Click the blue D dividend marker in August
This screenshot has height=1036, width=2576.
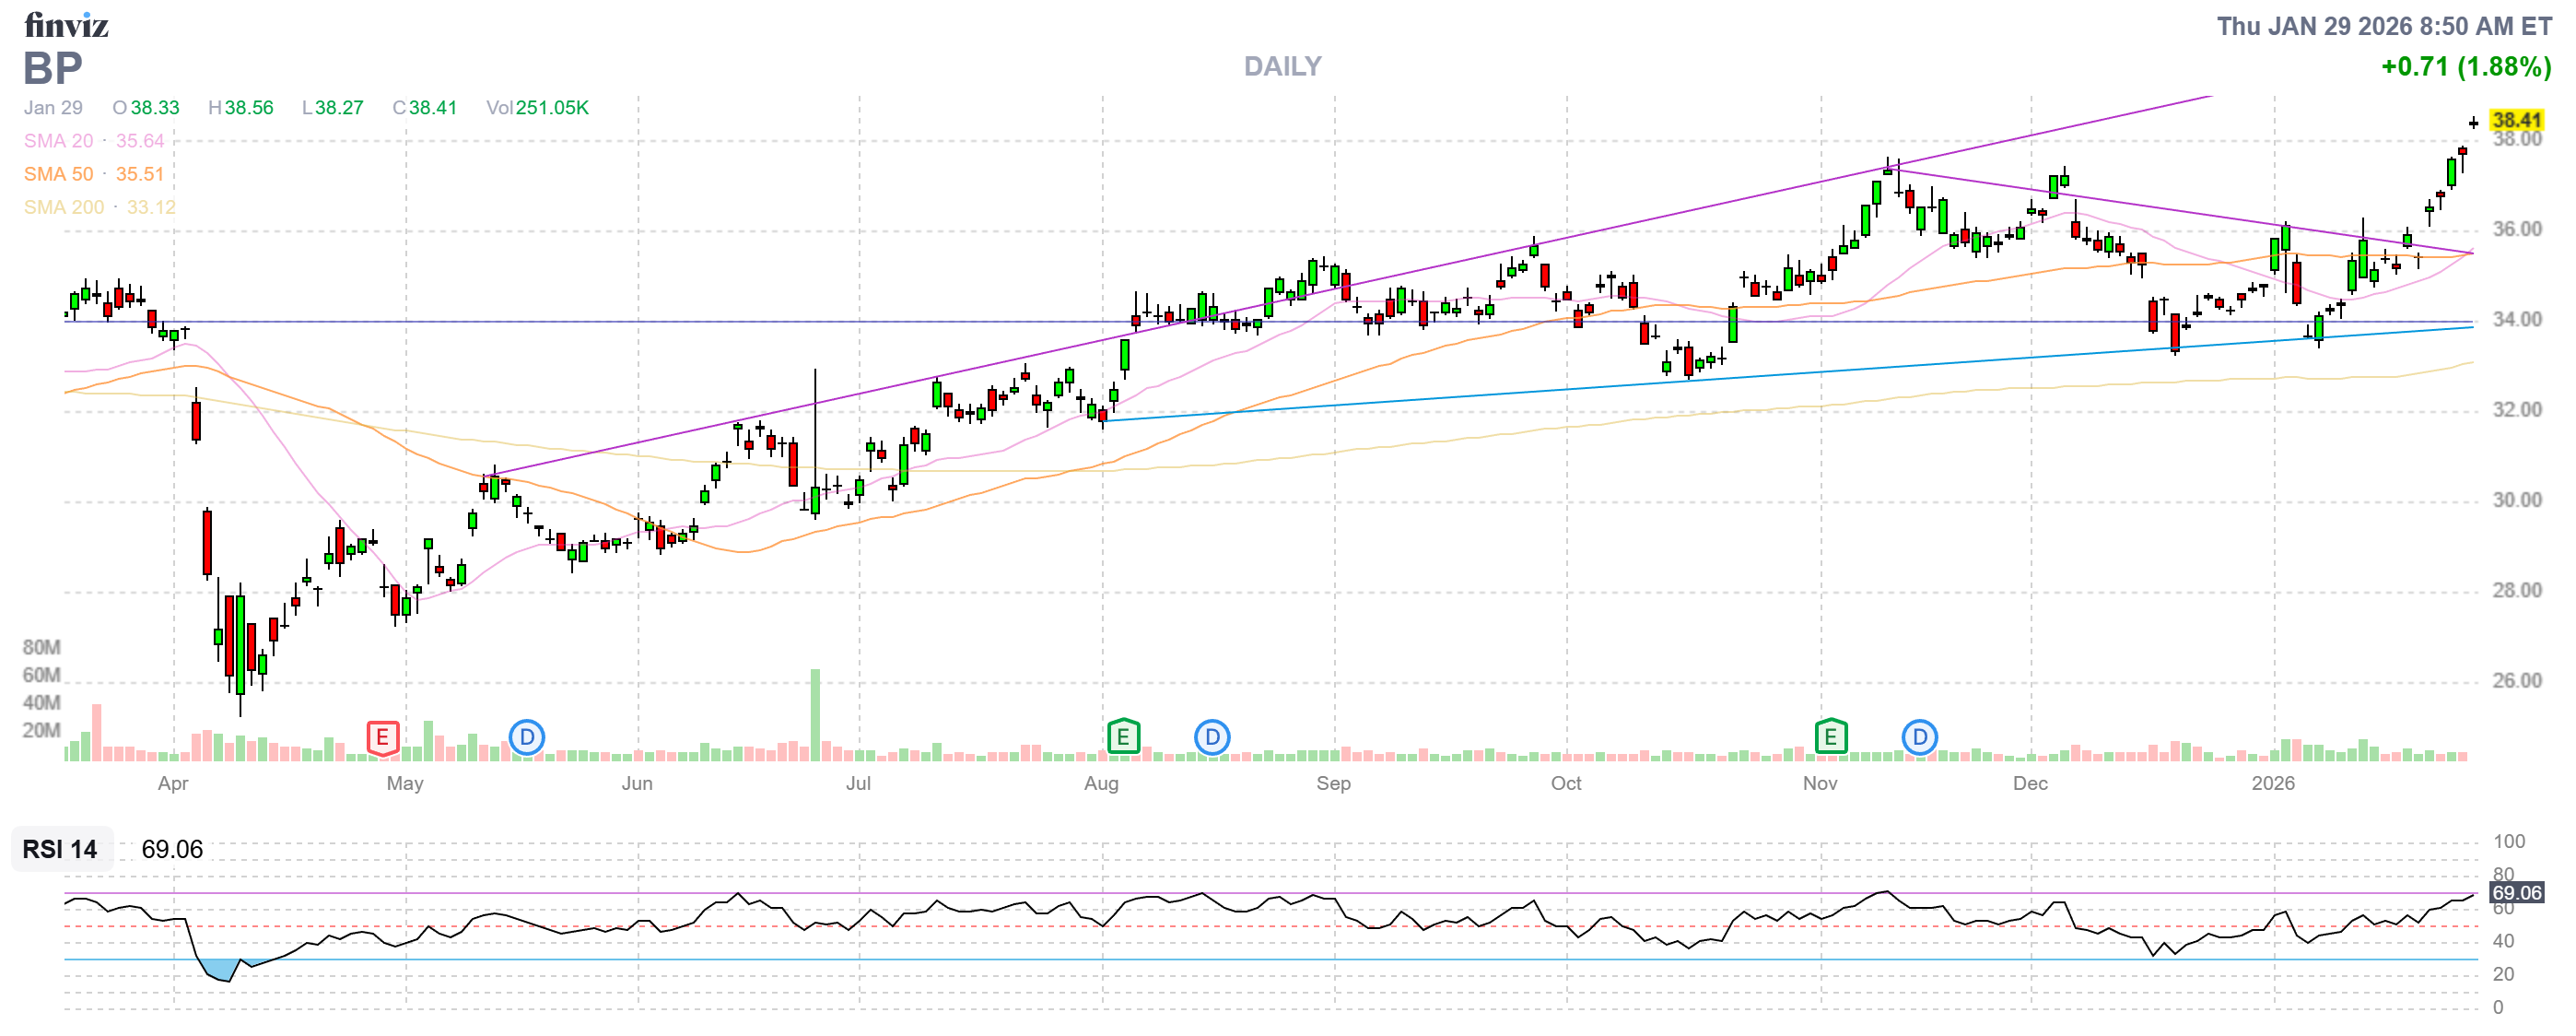1212,738
